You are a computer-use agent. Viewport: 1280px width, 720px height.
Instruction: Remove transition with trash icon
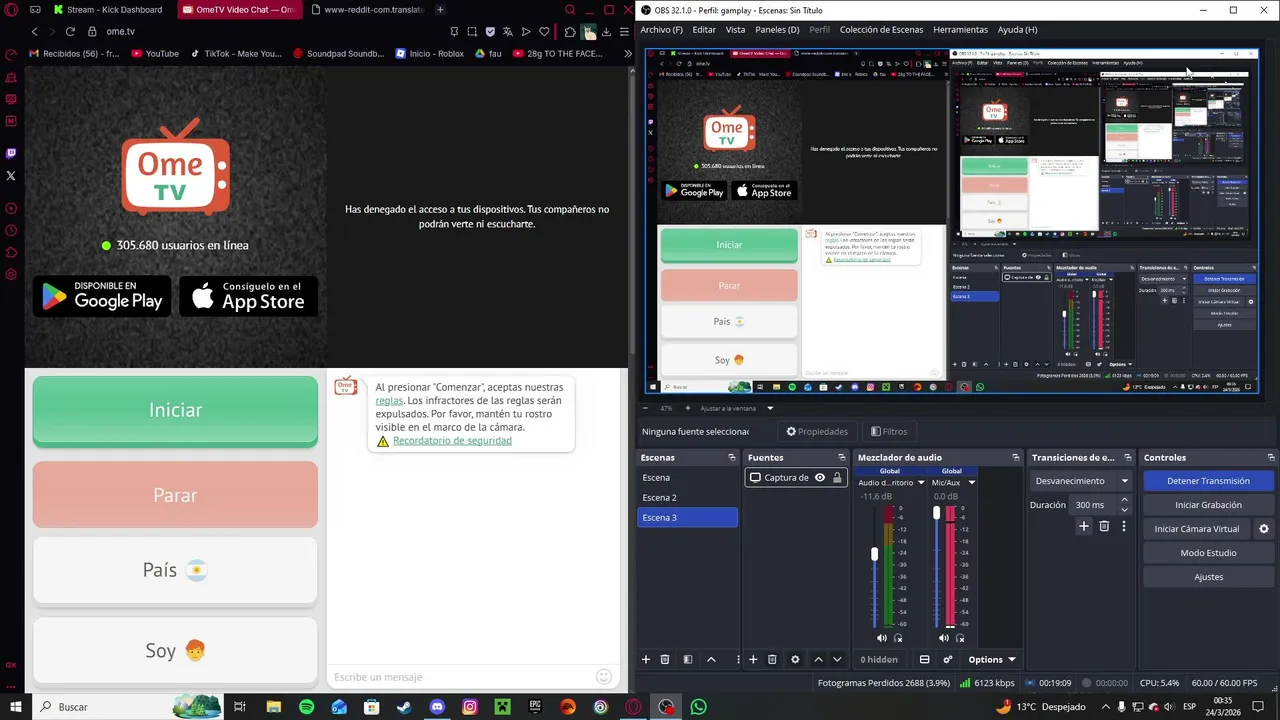point(1104,526)
